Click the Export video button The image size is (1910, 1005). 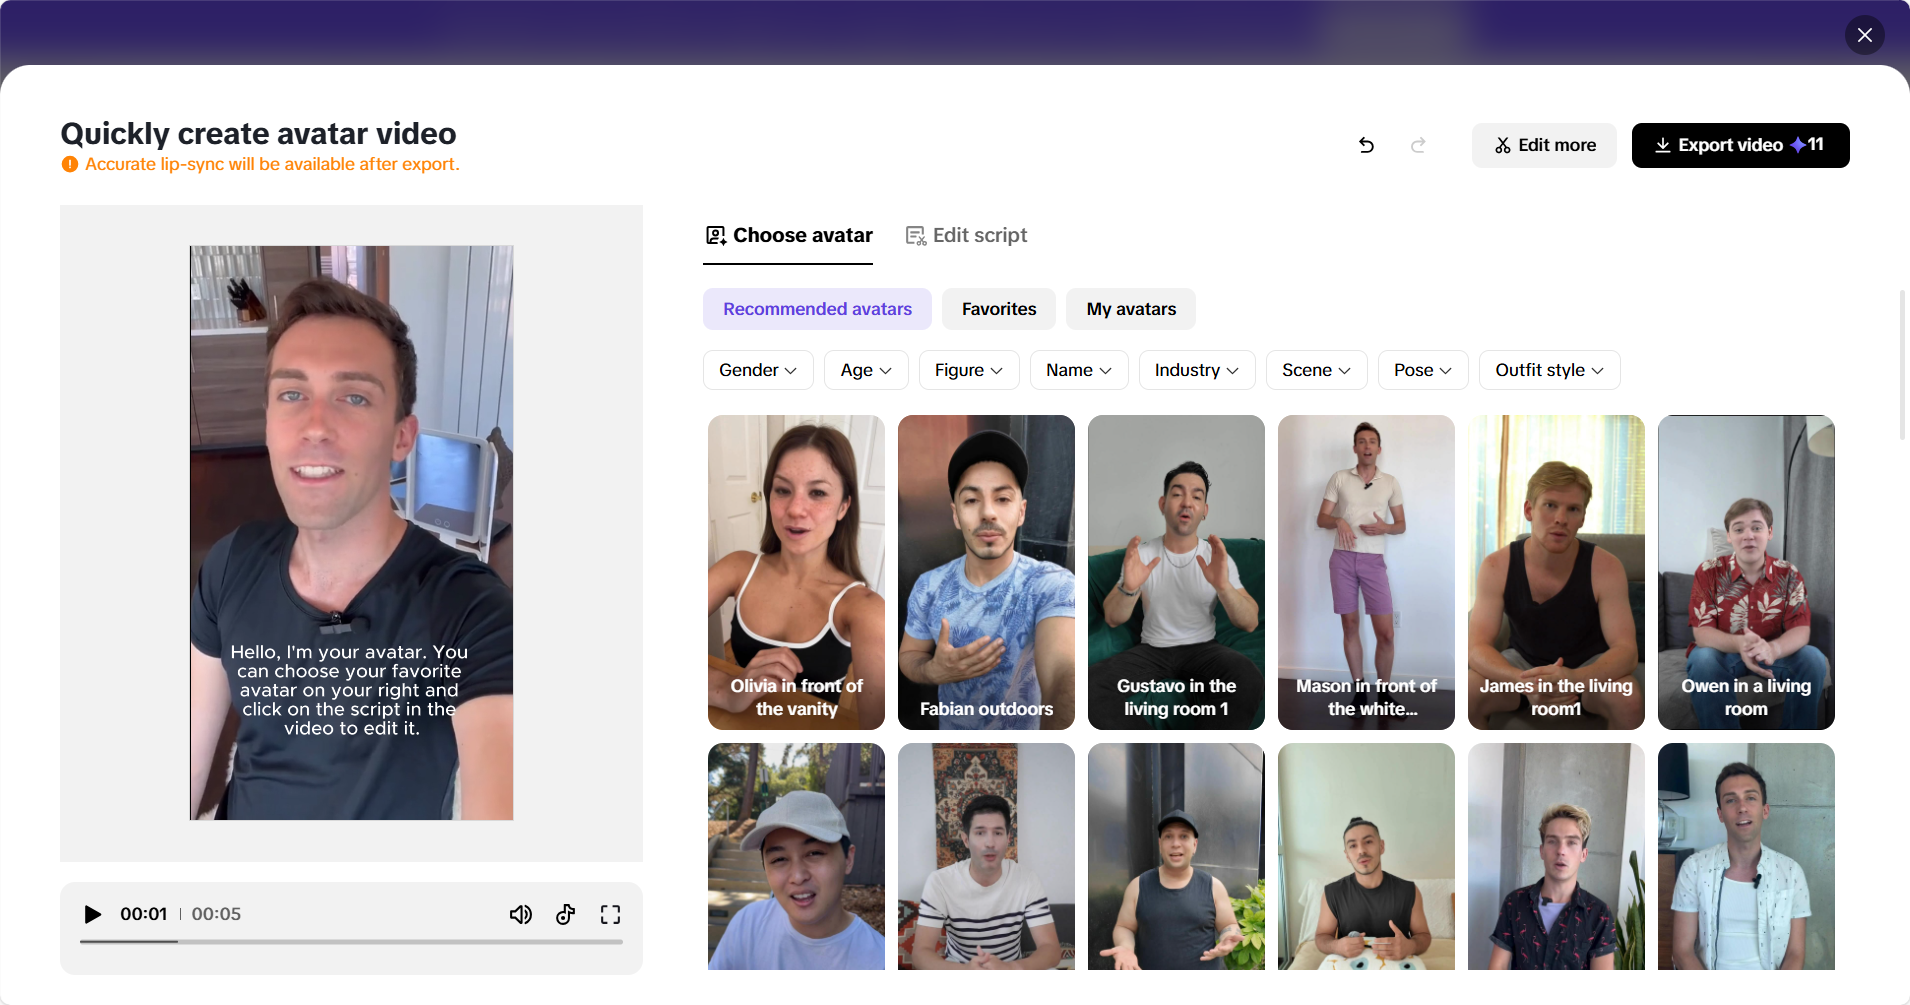(1738, 145)
